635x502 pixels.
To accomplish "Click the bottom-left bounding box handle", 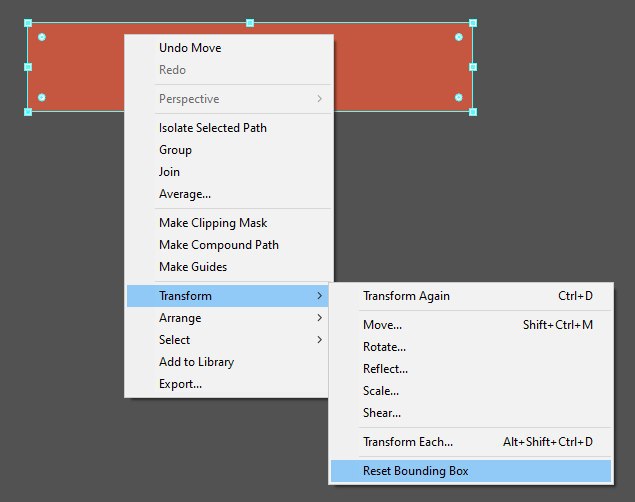I will pos(28,111).
